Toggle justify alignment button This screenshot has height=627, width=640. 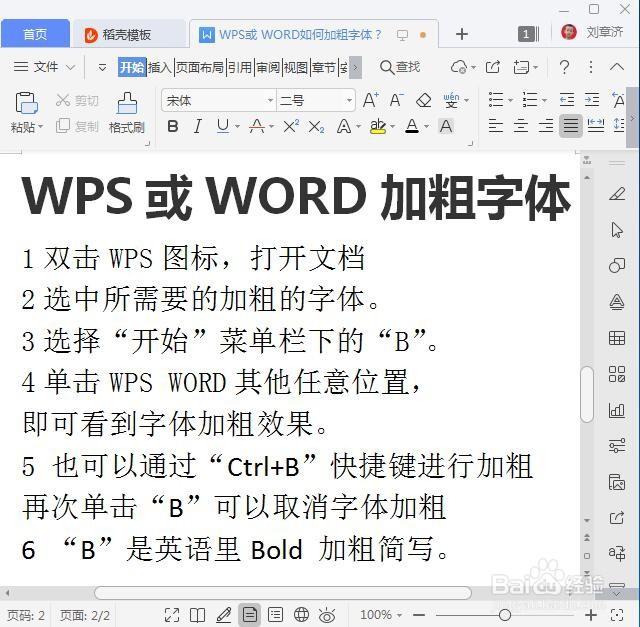tap(571, 126)
